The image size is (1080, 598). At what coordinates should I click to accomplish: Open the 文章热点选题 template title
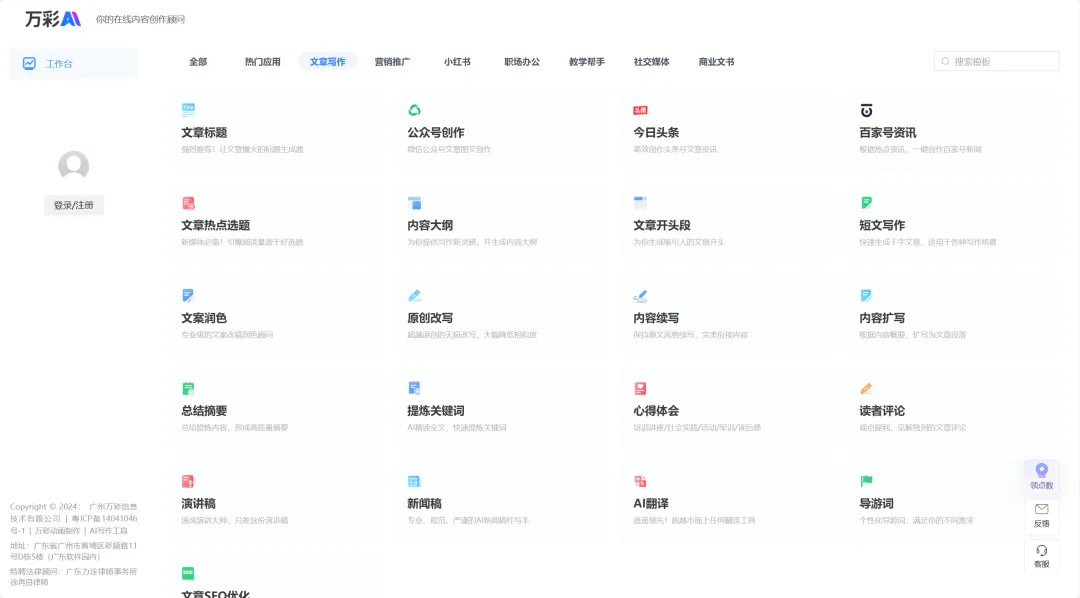216,225
